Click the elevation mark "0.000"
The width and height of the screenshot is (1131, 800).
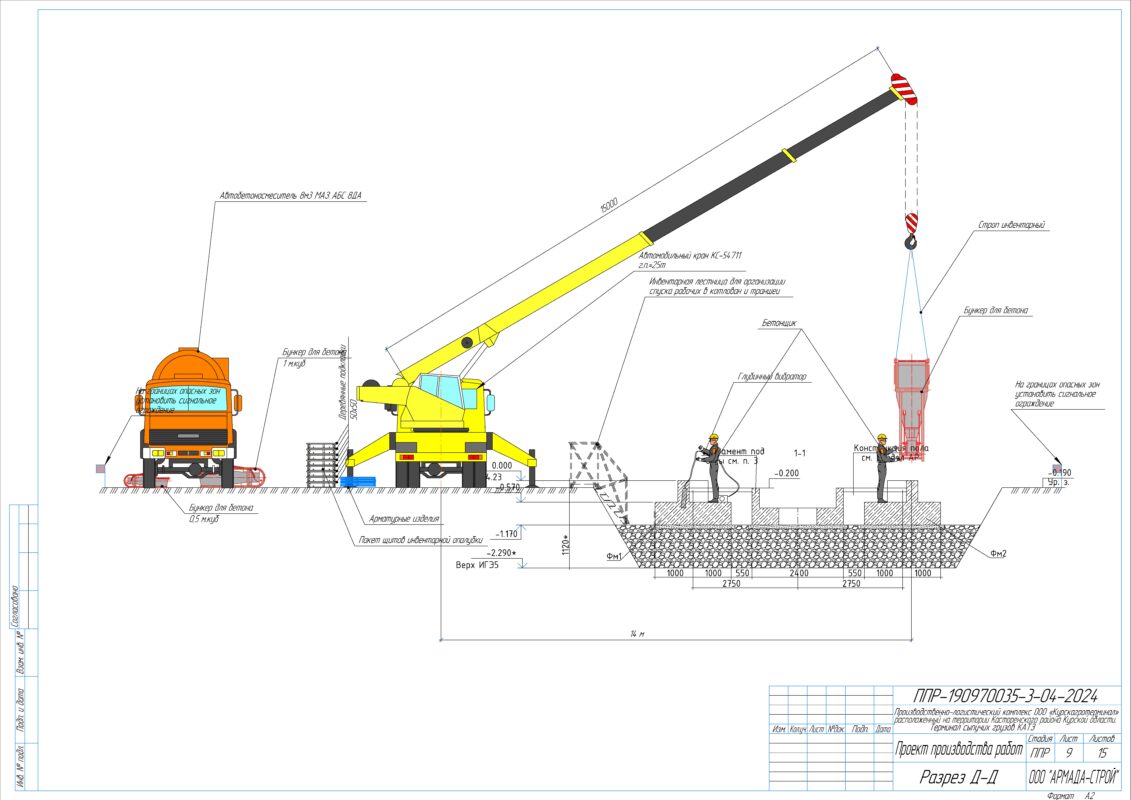(x=501, y=466)
